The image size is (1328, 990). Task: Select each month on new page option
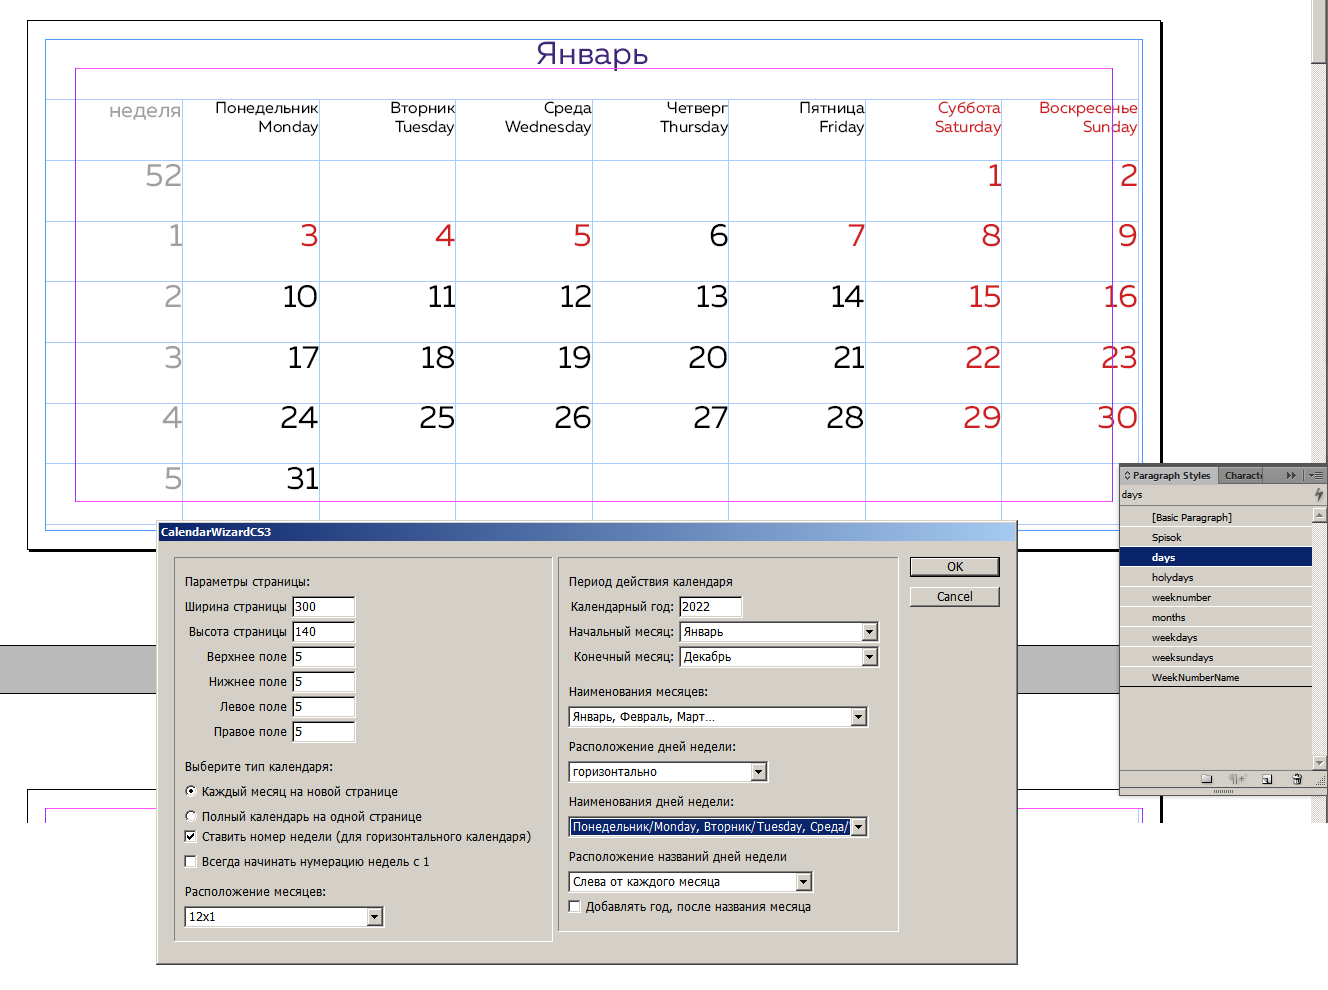pos(191,791)
